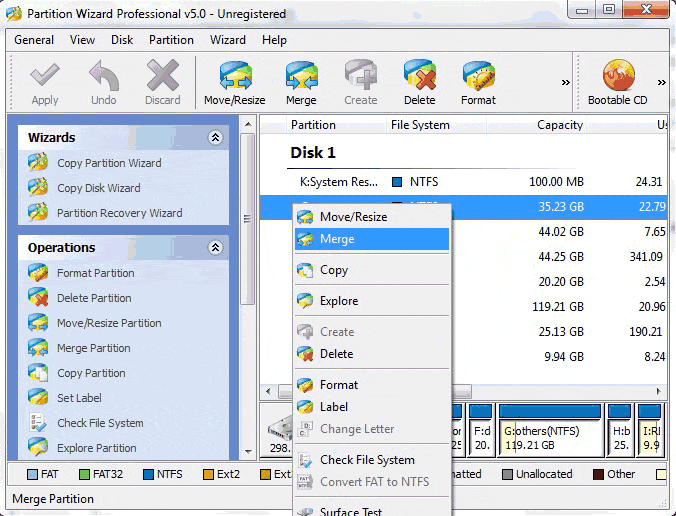Click the 119.21 GB capacity cell

(557, 306)
